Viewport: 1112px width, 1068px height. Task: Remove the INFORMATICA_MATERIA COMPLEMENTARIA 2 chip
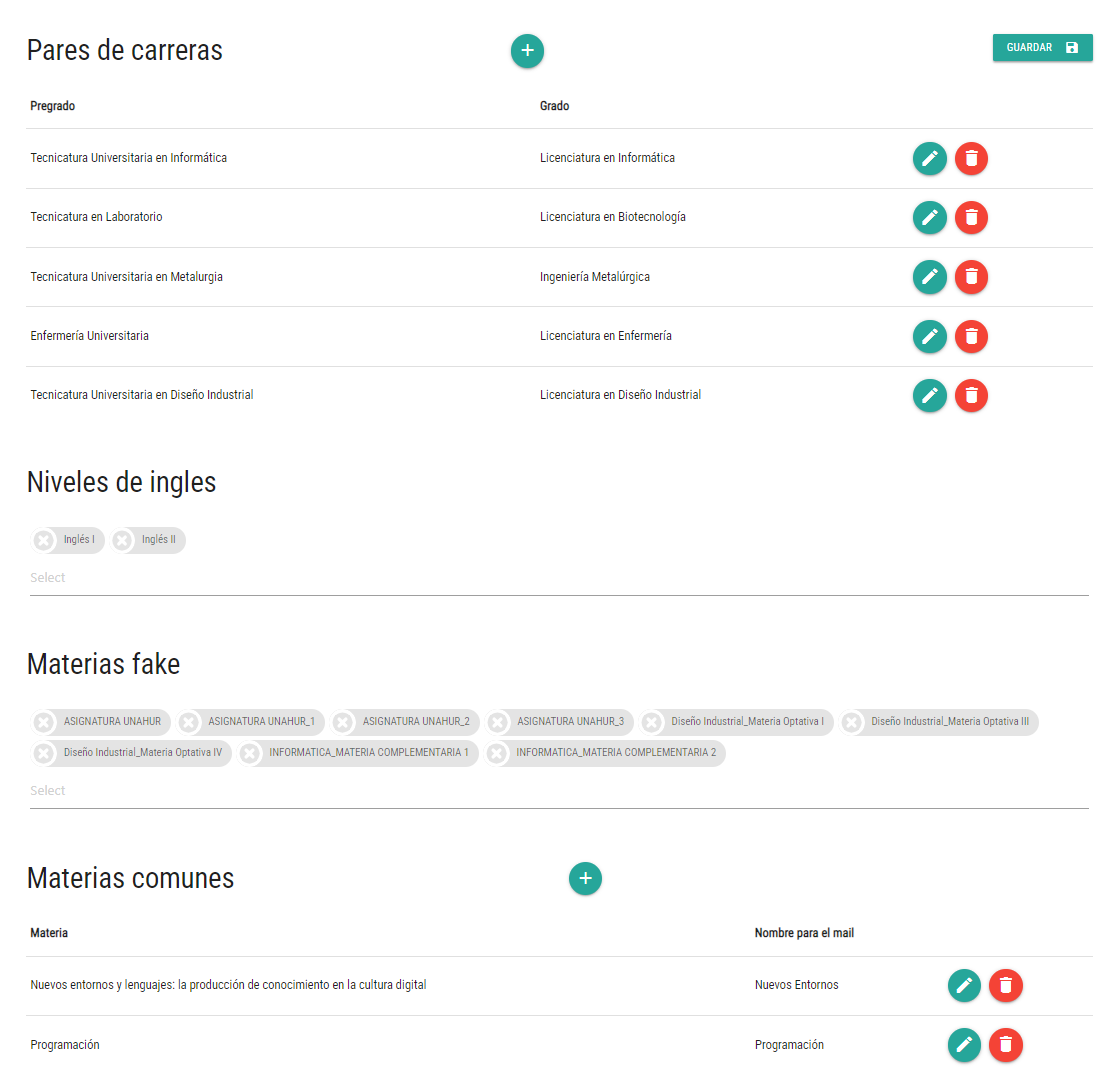click(497, 753)
